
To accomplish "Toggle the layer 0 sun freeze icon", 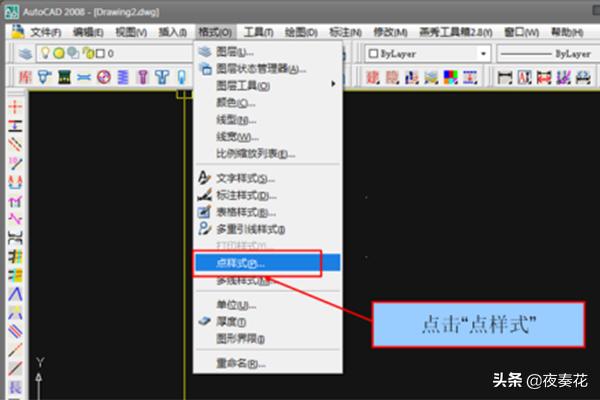I will click(59, 54).
